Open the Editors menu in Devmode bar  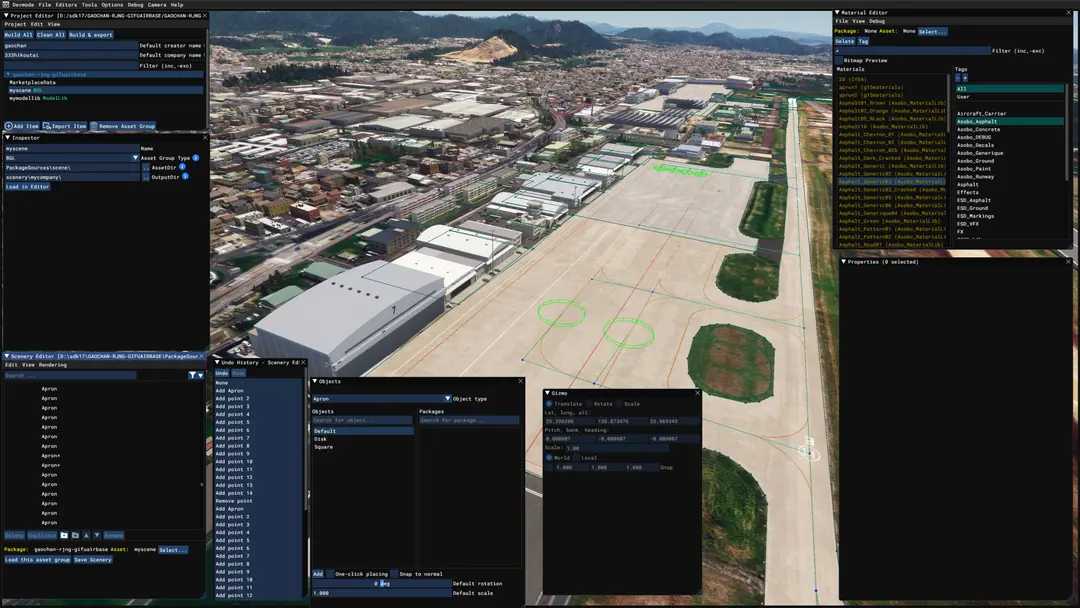click(x=66, y=4)
